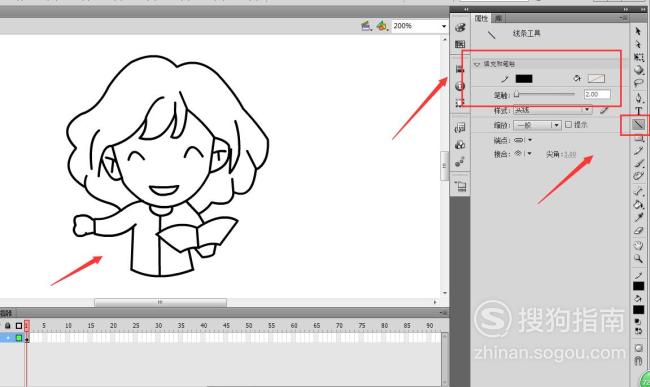Click the stage horizontal scrollbar
650x387 pixels.
[160, 302]
